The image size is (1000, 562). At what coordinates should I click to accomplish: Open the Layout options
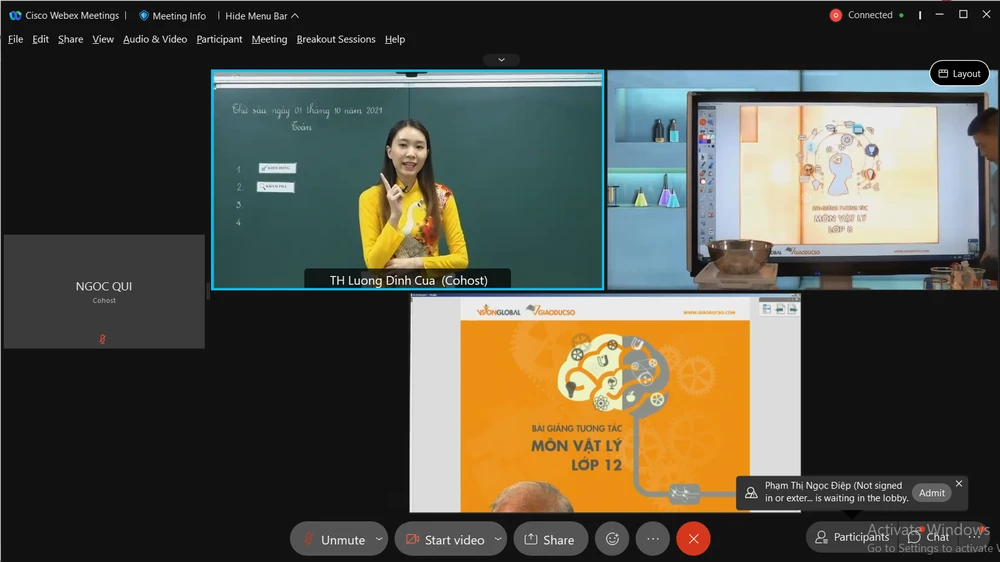click(x=958, y=73)
